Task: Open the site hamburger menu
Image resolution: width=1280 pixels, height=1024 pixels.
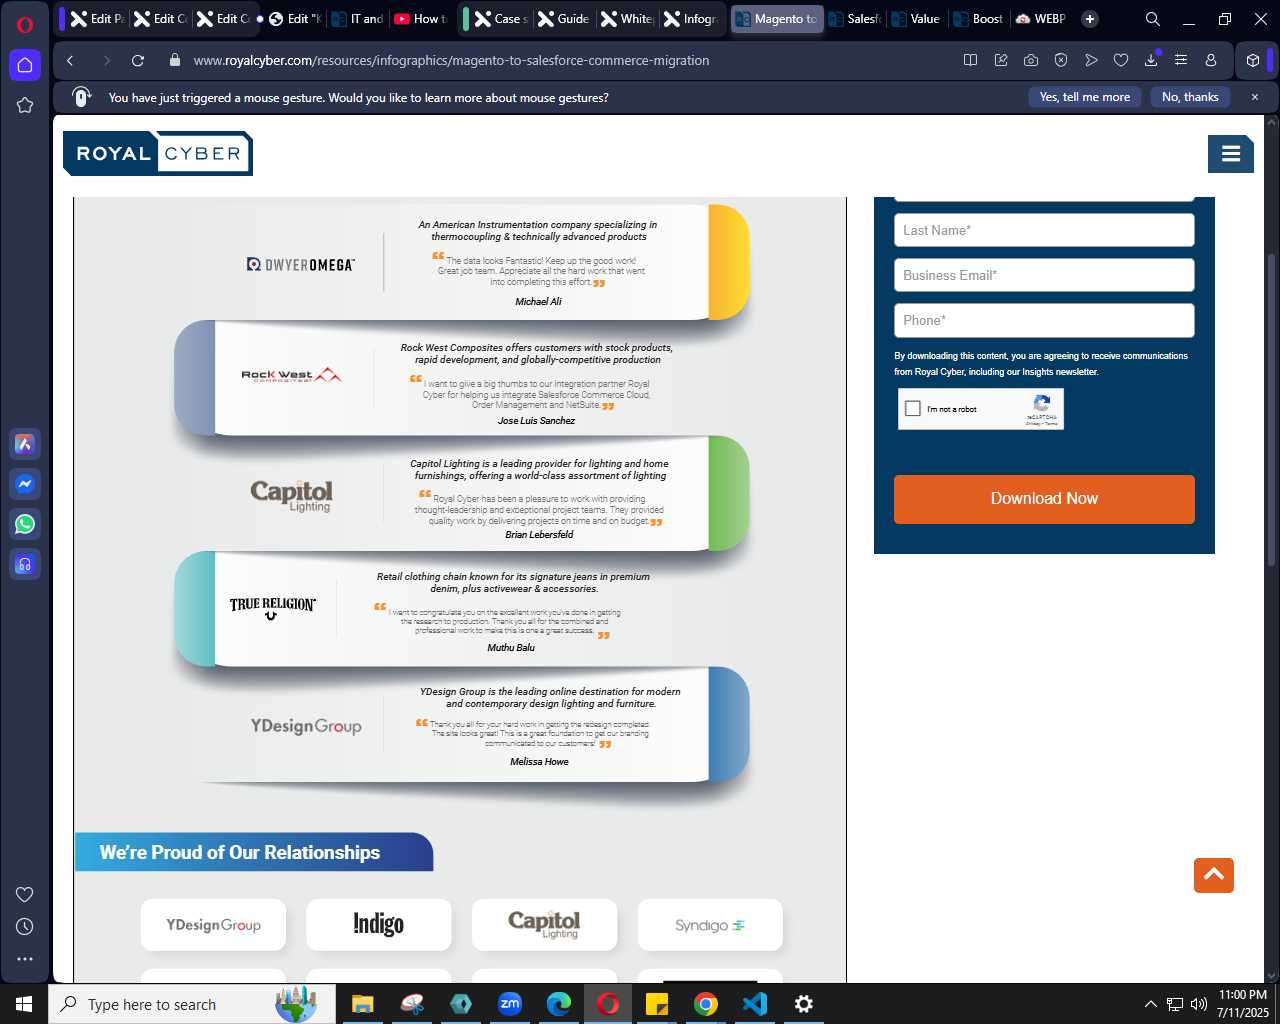Action: (x=1231, y=153)
